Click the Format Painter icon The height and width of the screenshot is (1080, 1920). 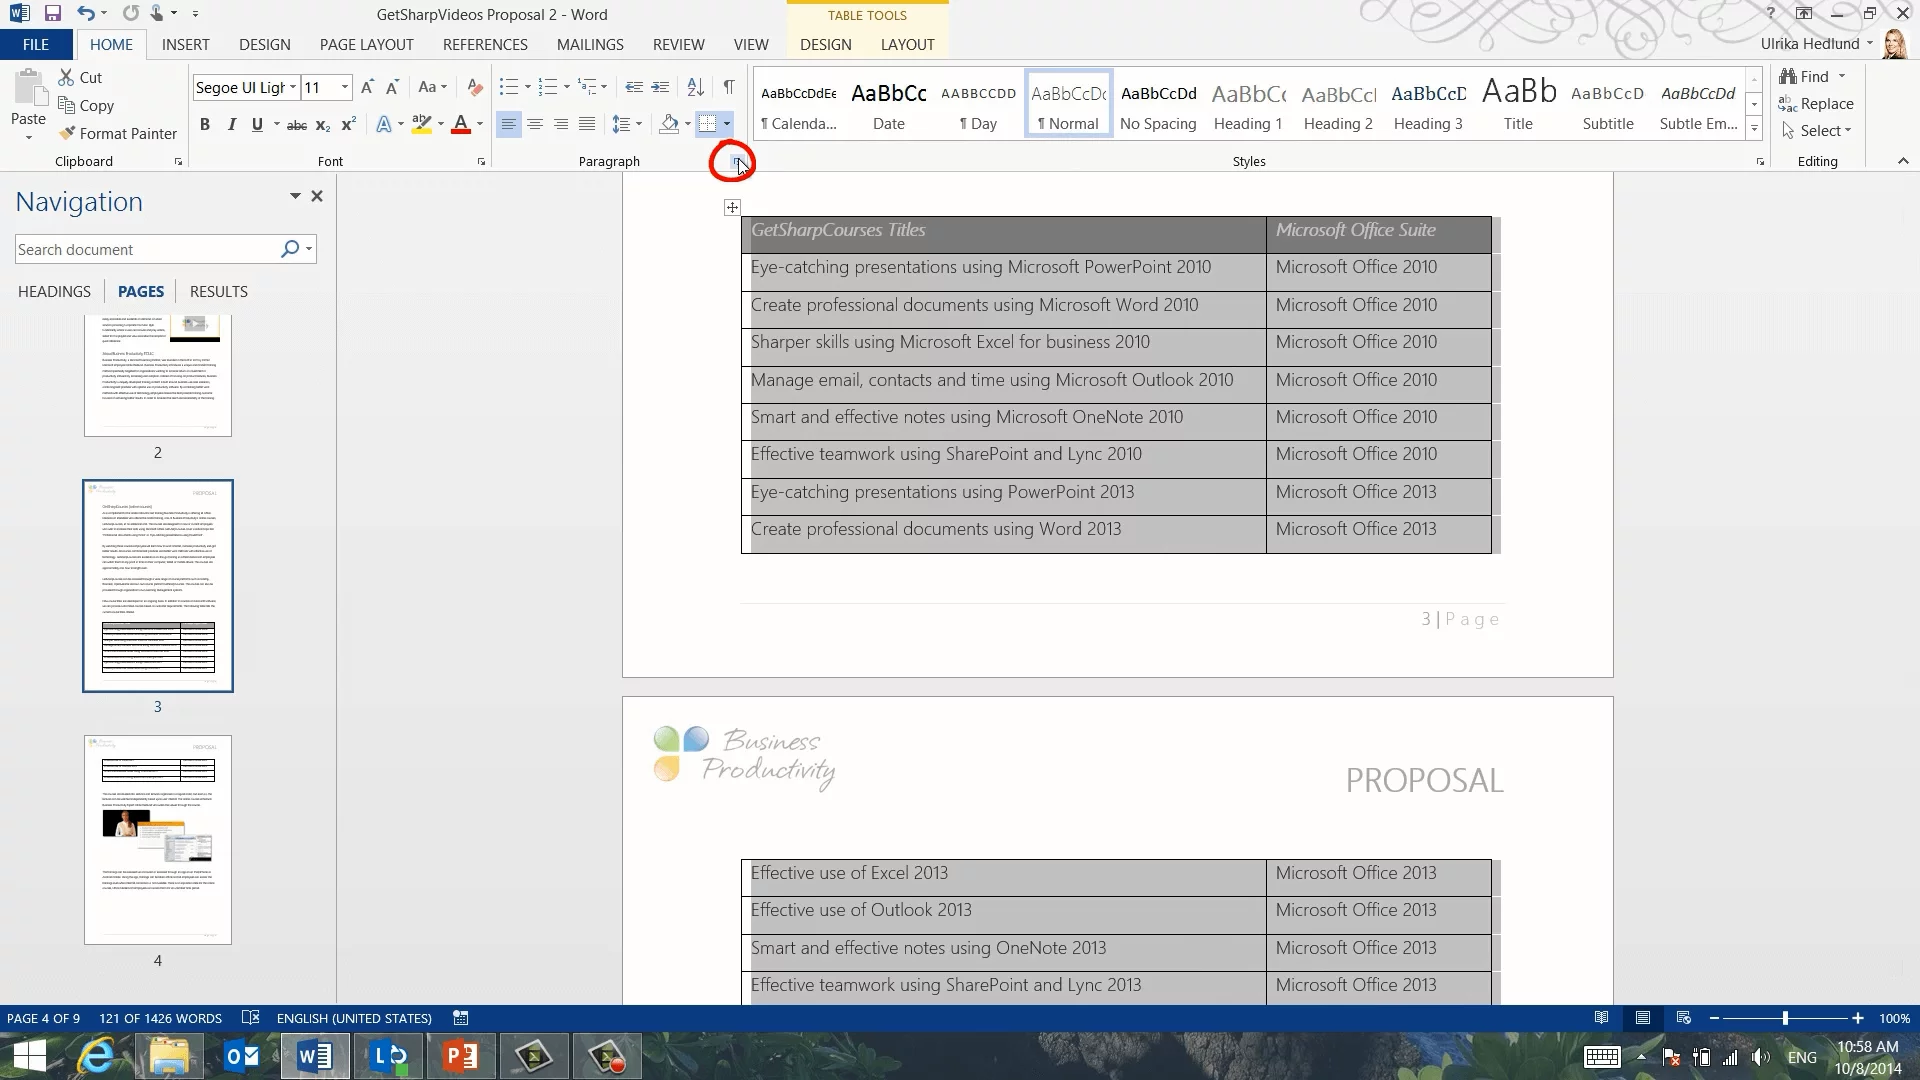pos(67,133)
